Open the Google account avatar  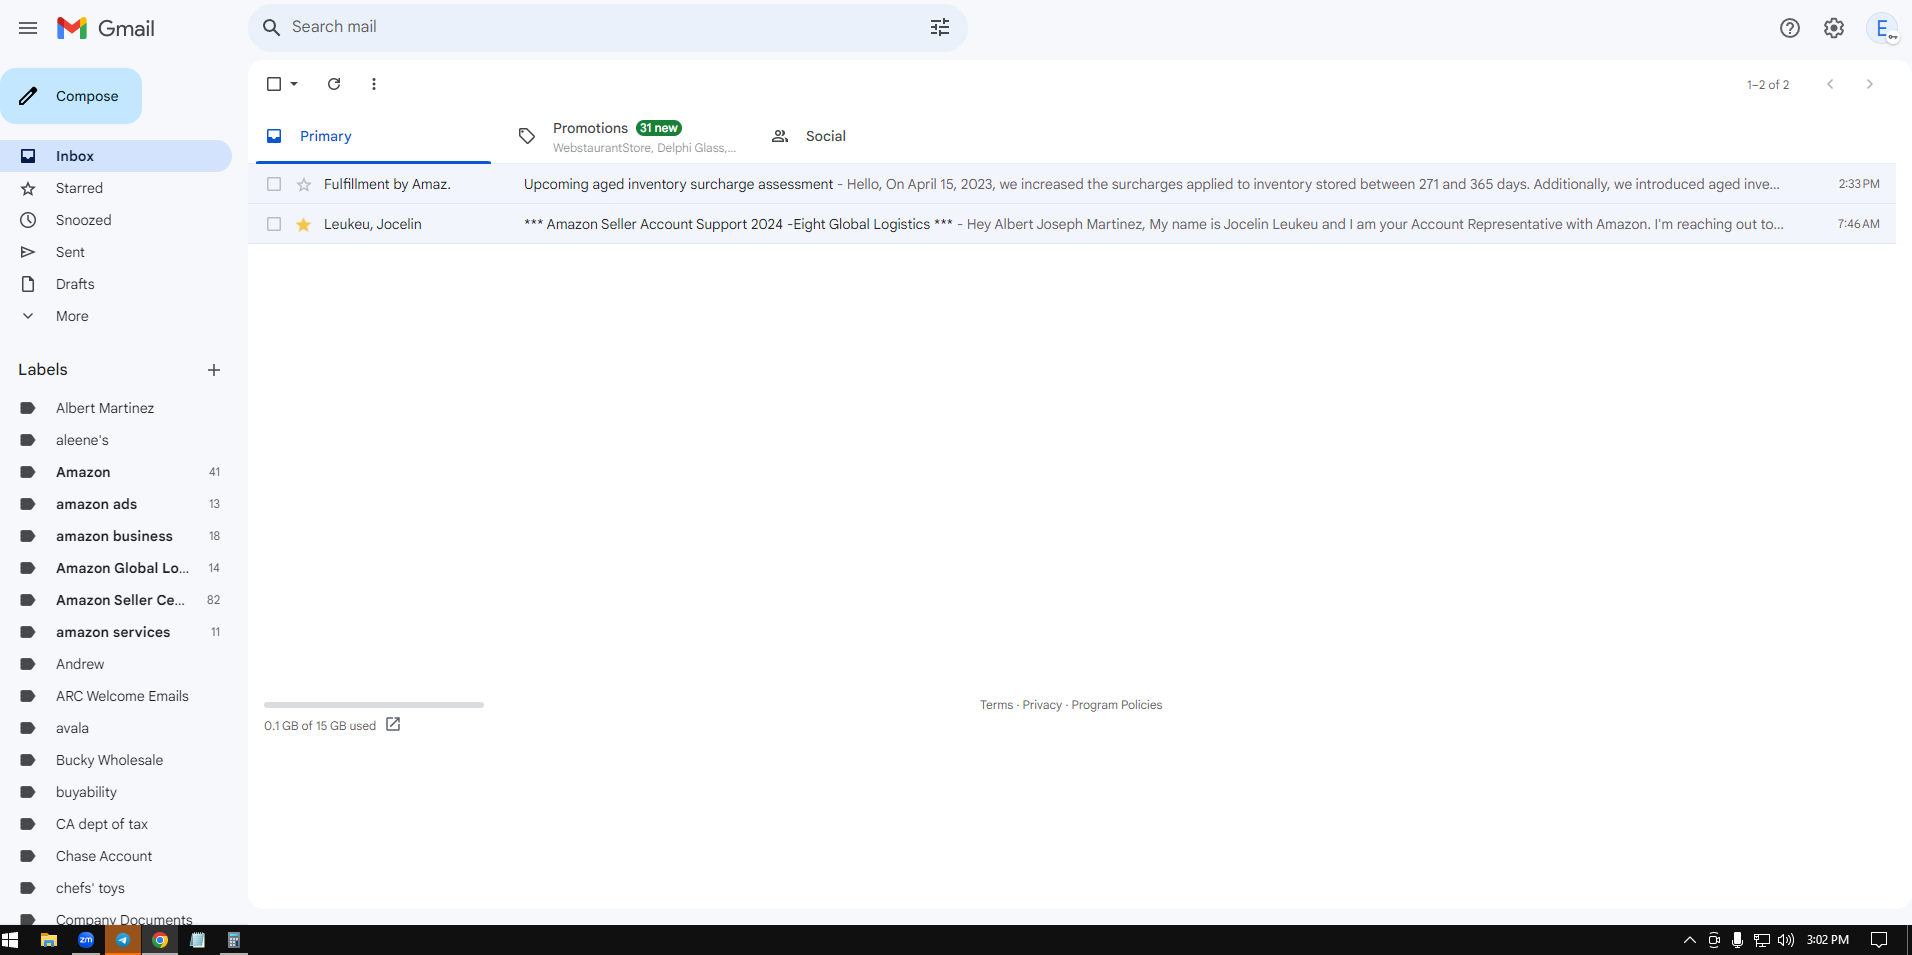click(x=1883, y=28)
